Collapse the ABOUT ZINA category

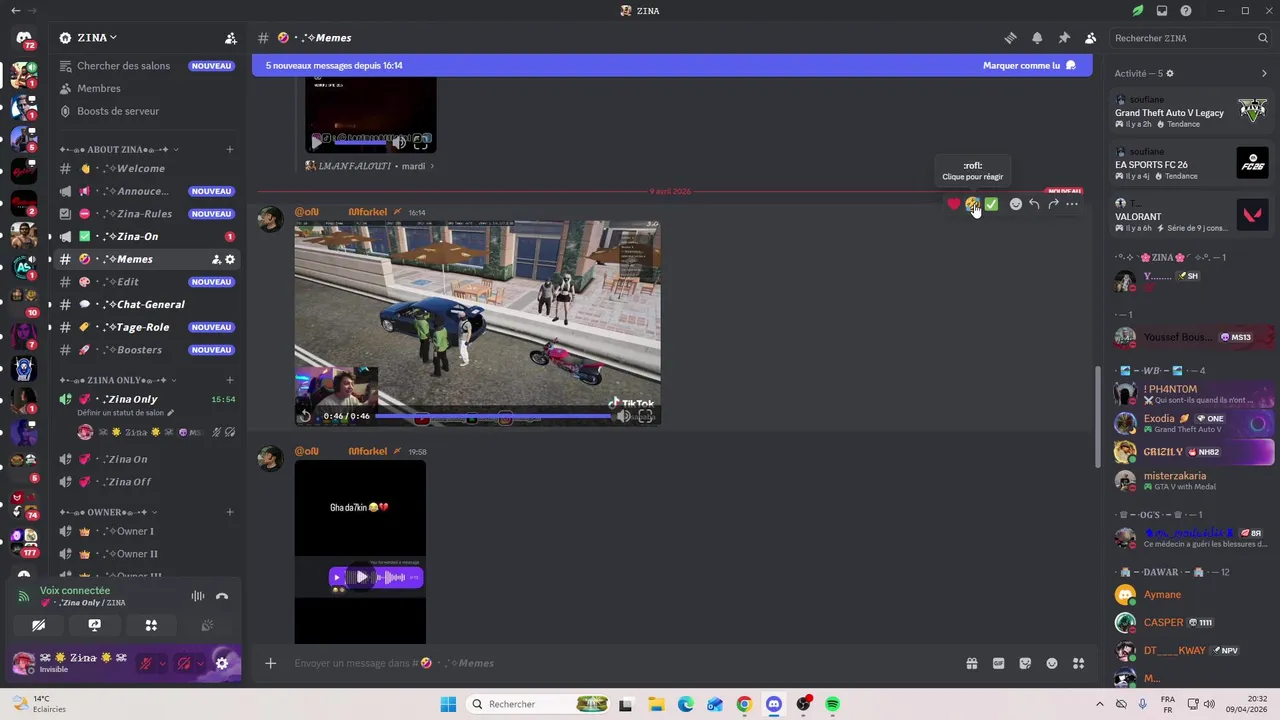click(119, 149)
